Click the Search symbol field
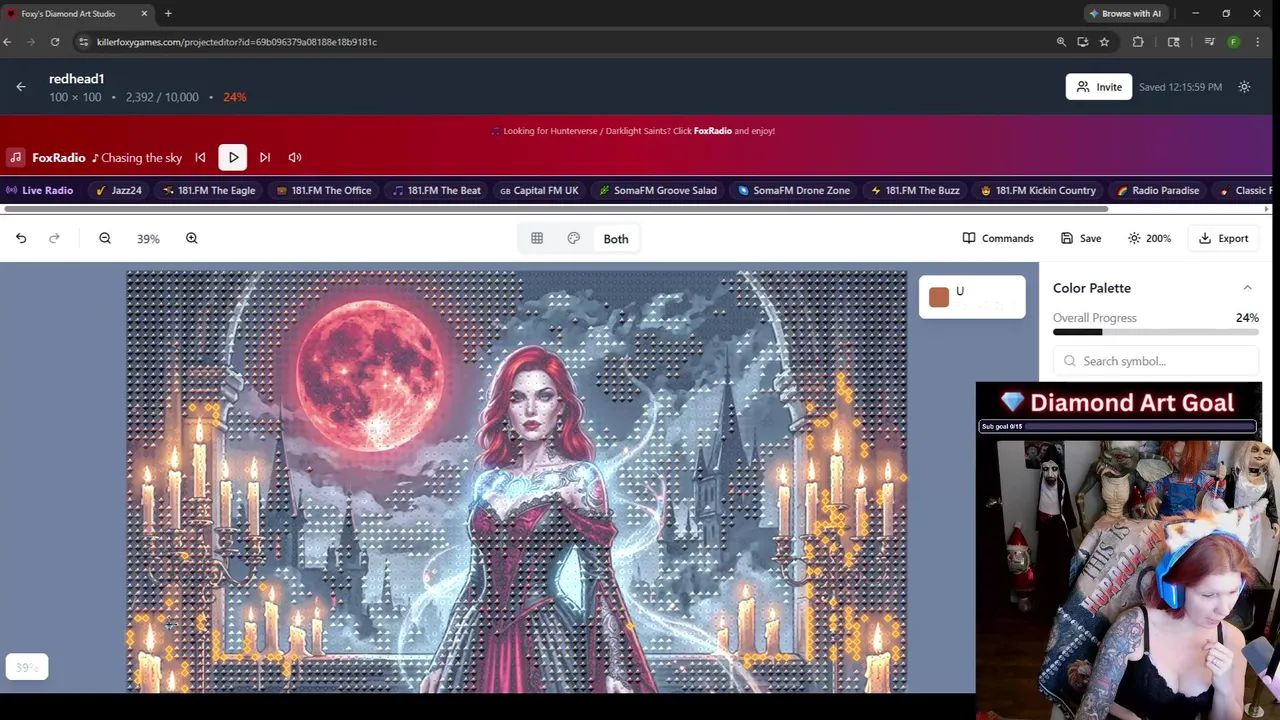 [x=1156, y=361]
